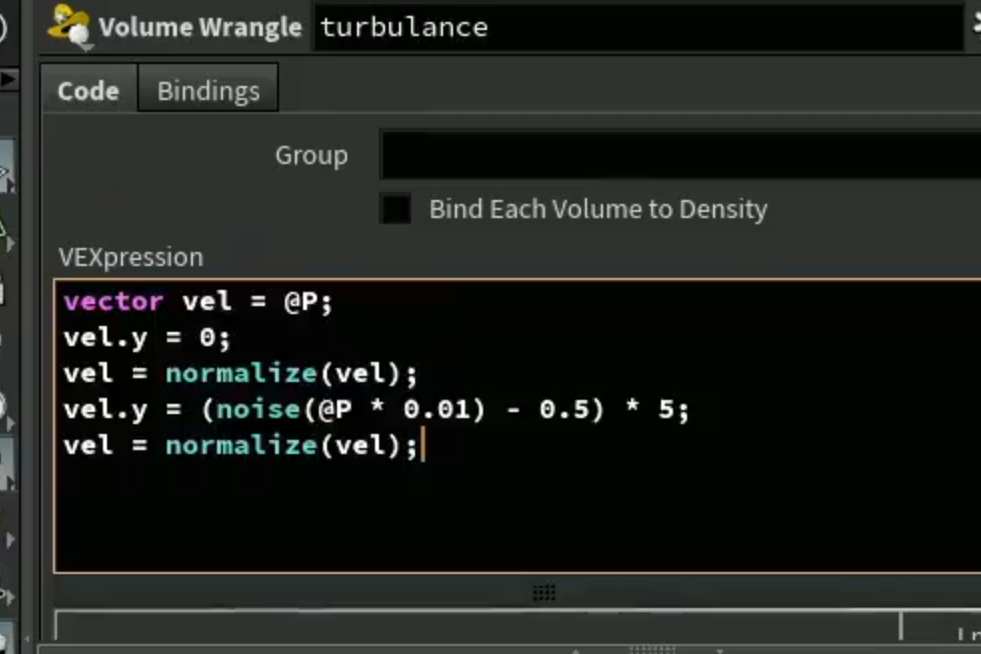Click the dotted resize grip below VEXpression editor
981x654 pixels.
pos(544,592)
